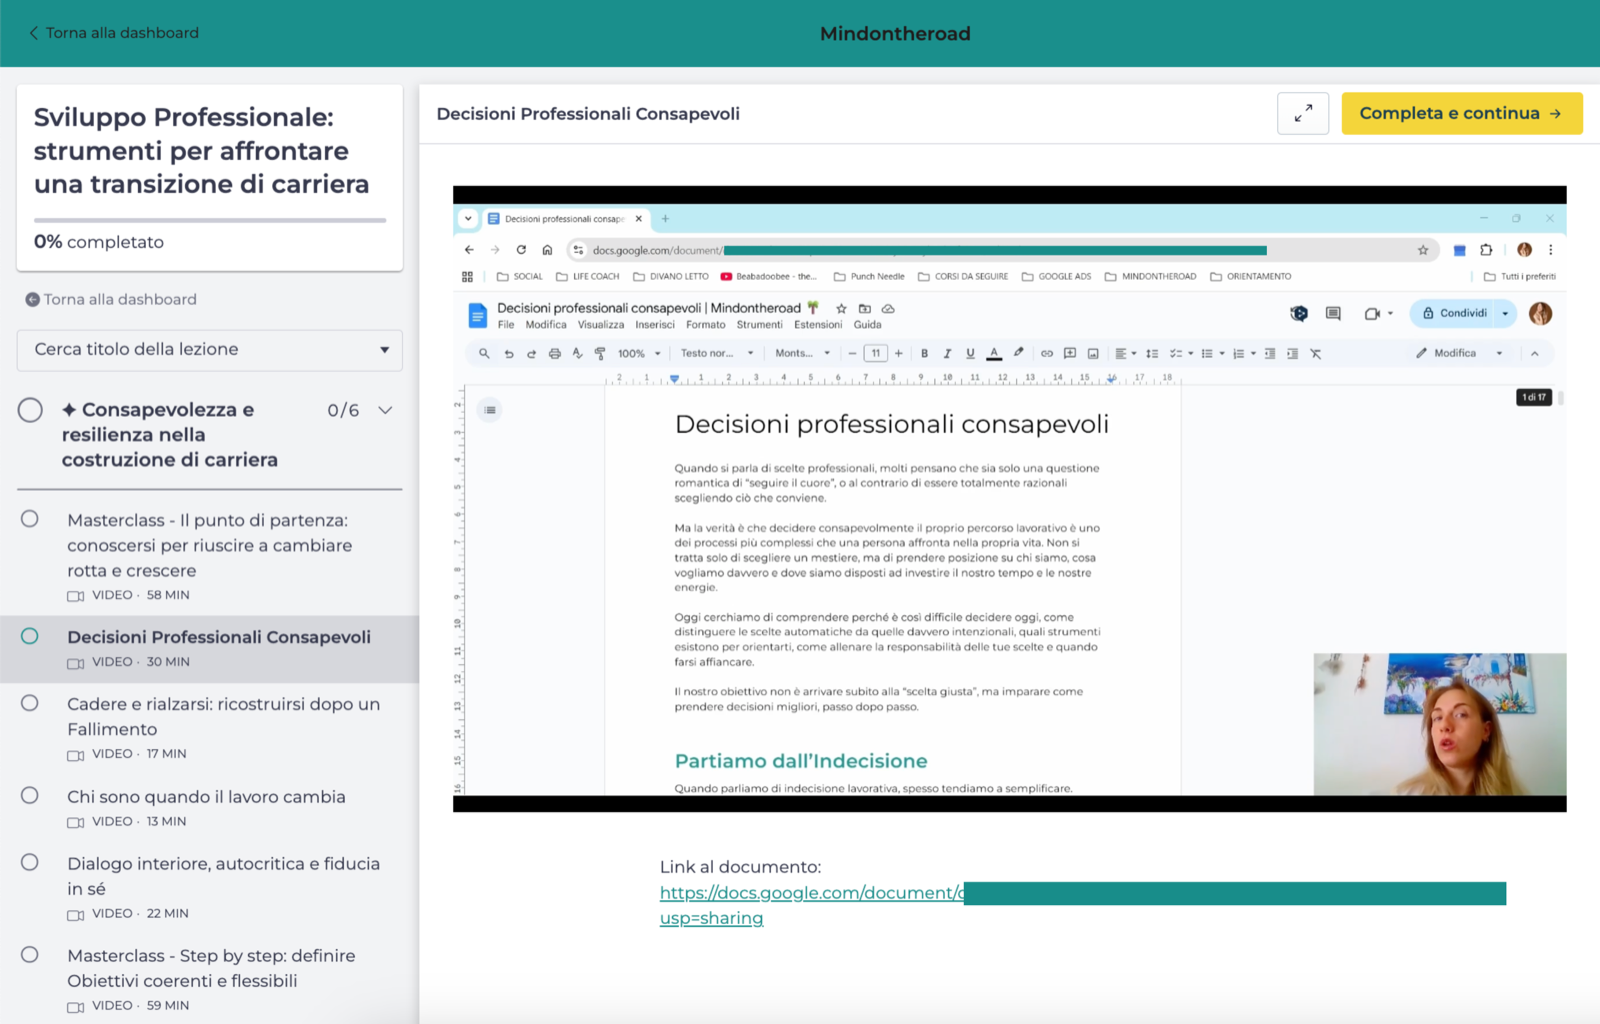Screen dimensions: 1600x1024
Task: In the video, click the font size field
Action: point(875,353)
